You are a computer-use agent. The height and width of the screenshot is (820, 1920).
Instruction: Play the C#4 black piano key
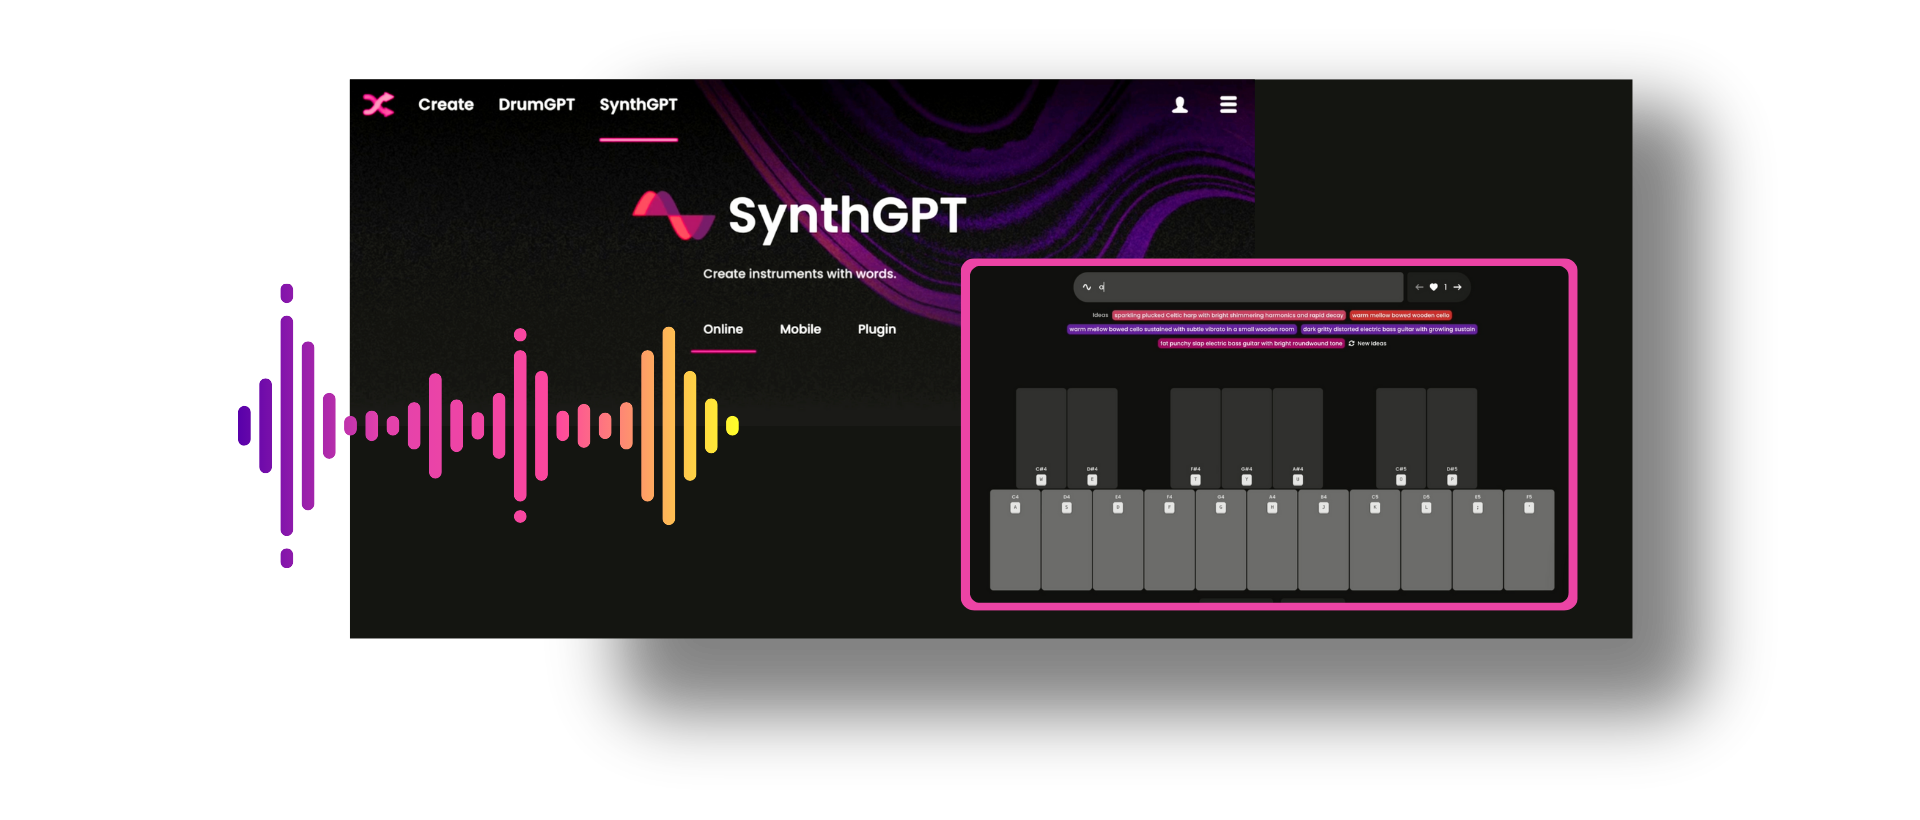(1041, 438)
